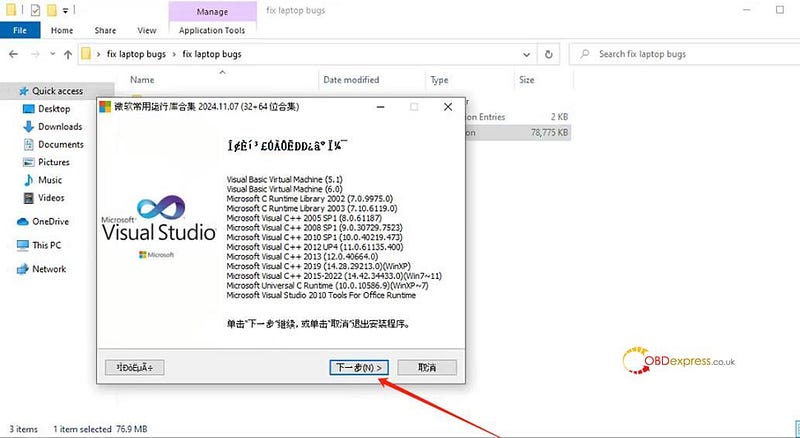800x438 pixels.
Task: Click the Cancel (取消) button in the installer
Action: (x=427, y=367)
